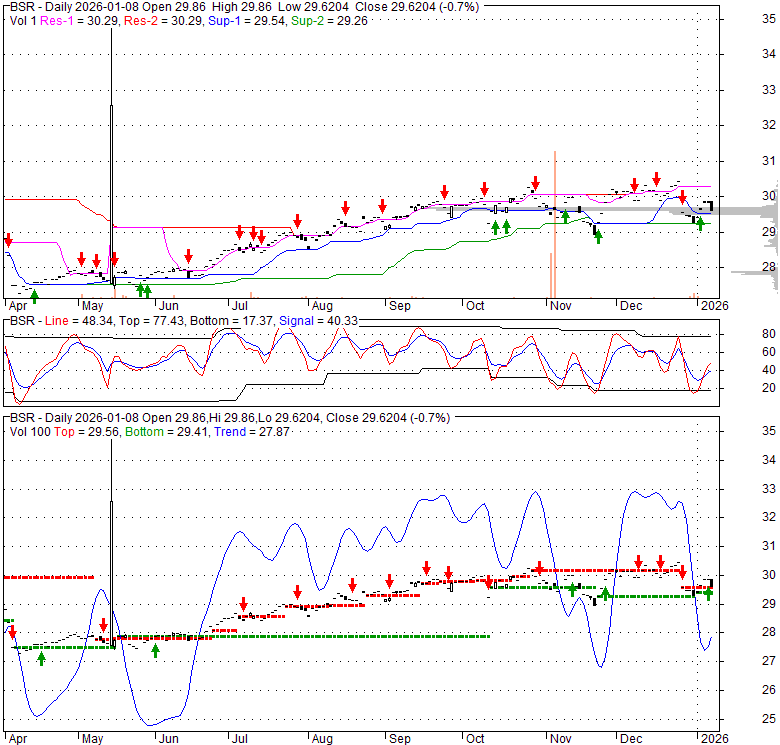Screen dimensions: 780x745
Task: Select the Sep label on top chart axis
Action: point(400,306)
